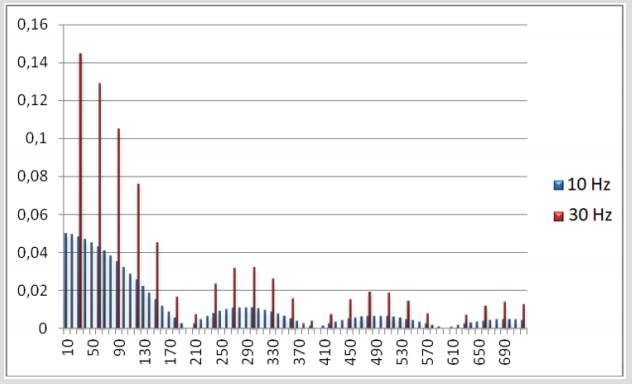Click the x-axis label 610

tap(454, 351)
